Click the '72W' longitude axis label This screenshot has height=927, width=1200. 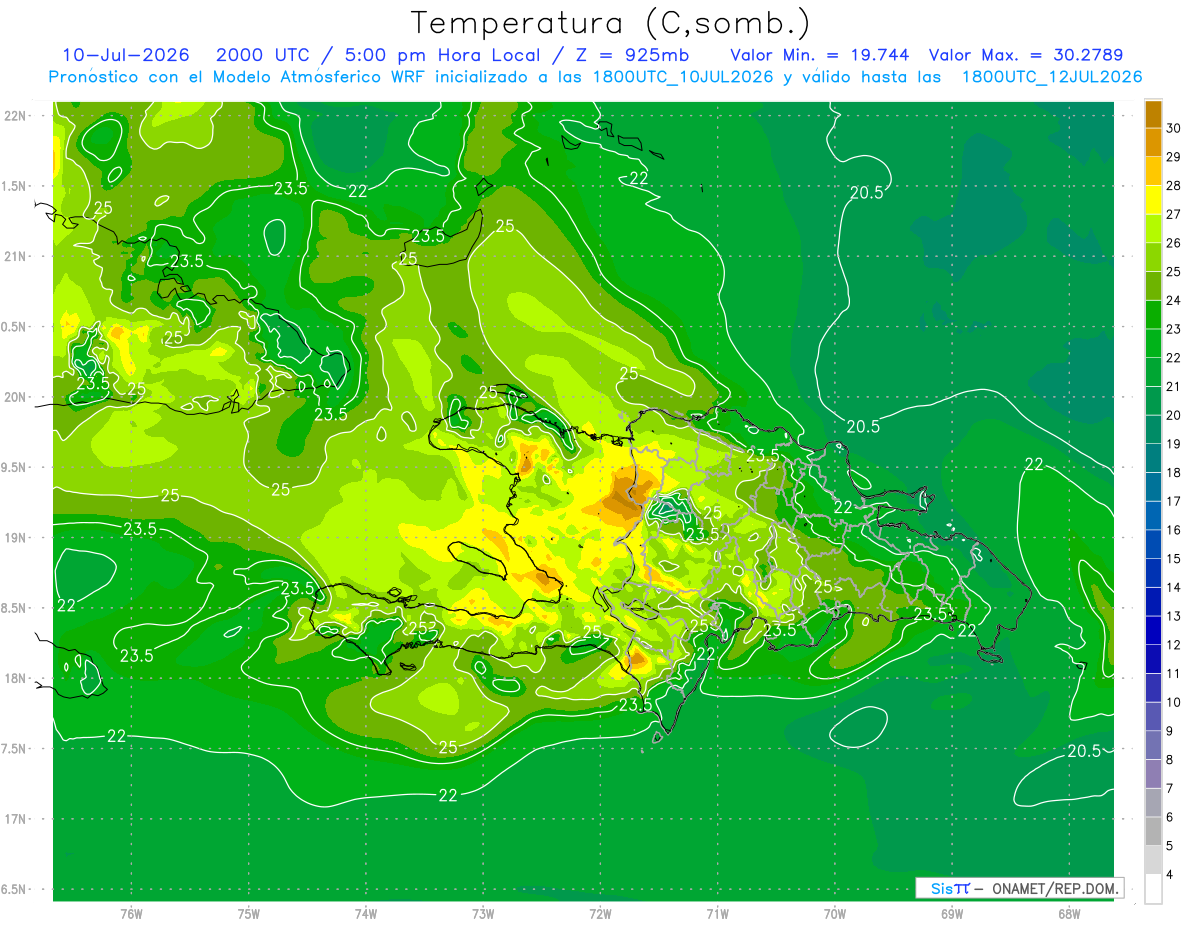tap(600, 914)
